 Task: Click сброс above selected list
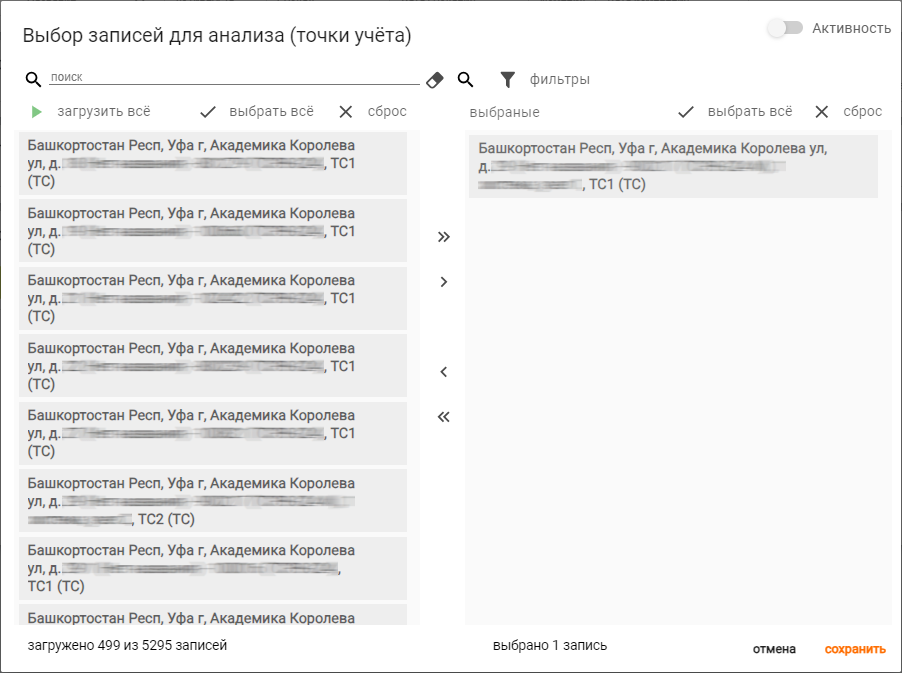point(862,111)
